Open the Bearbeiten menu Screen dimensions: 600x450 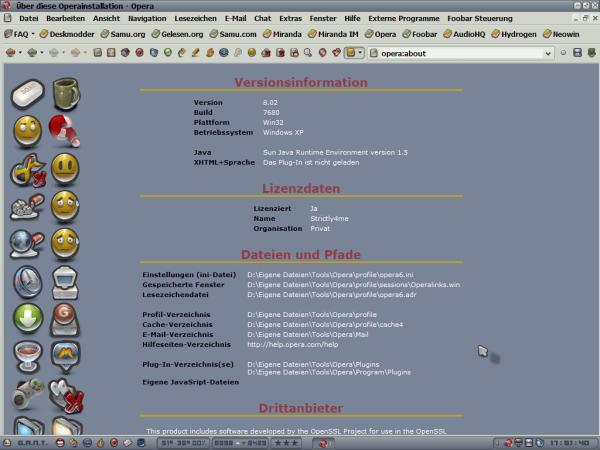point(65,18)
